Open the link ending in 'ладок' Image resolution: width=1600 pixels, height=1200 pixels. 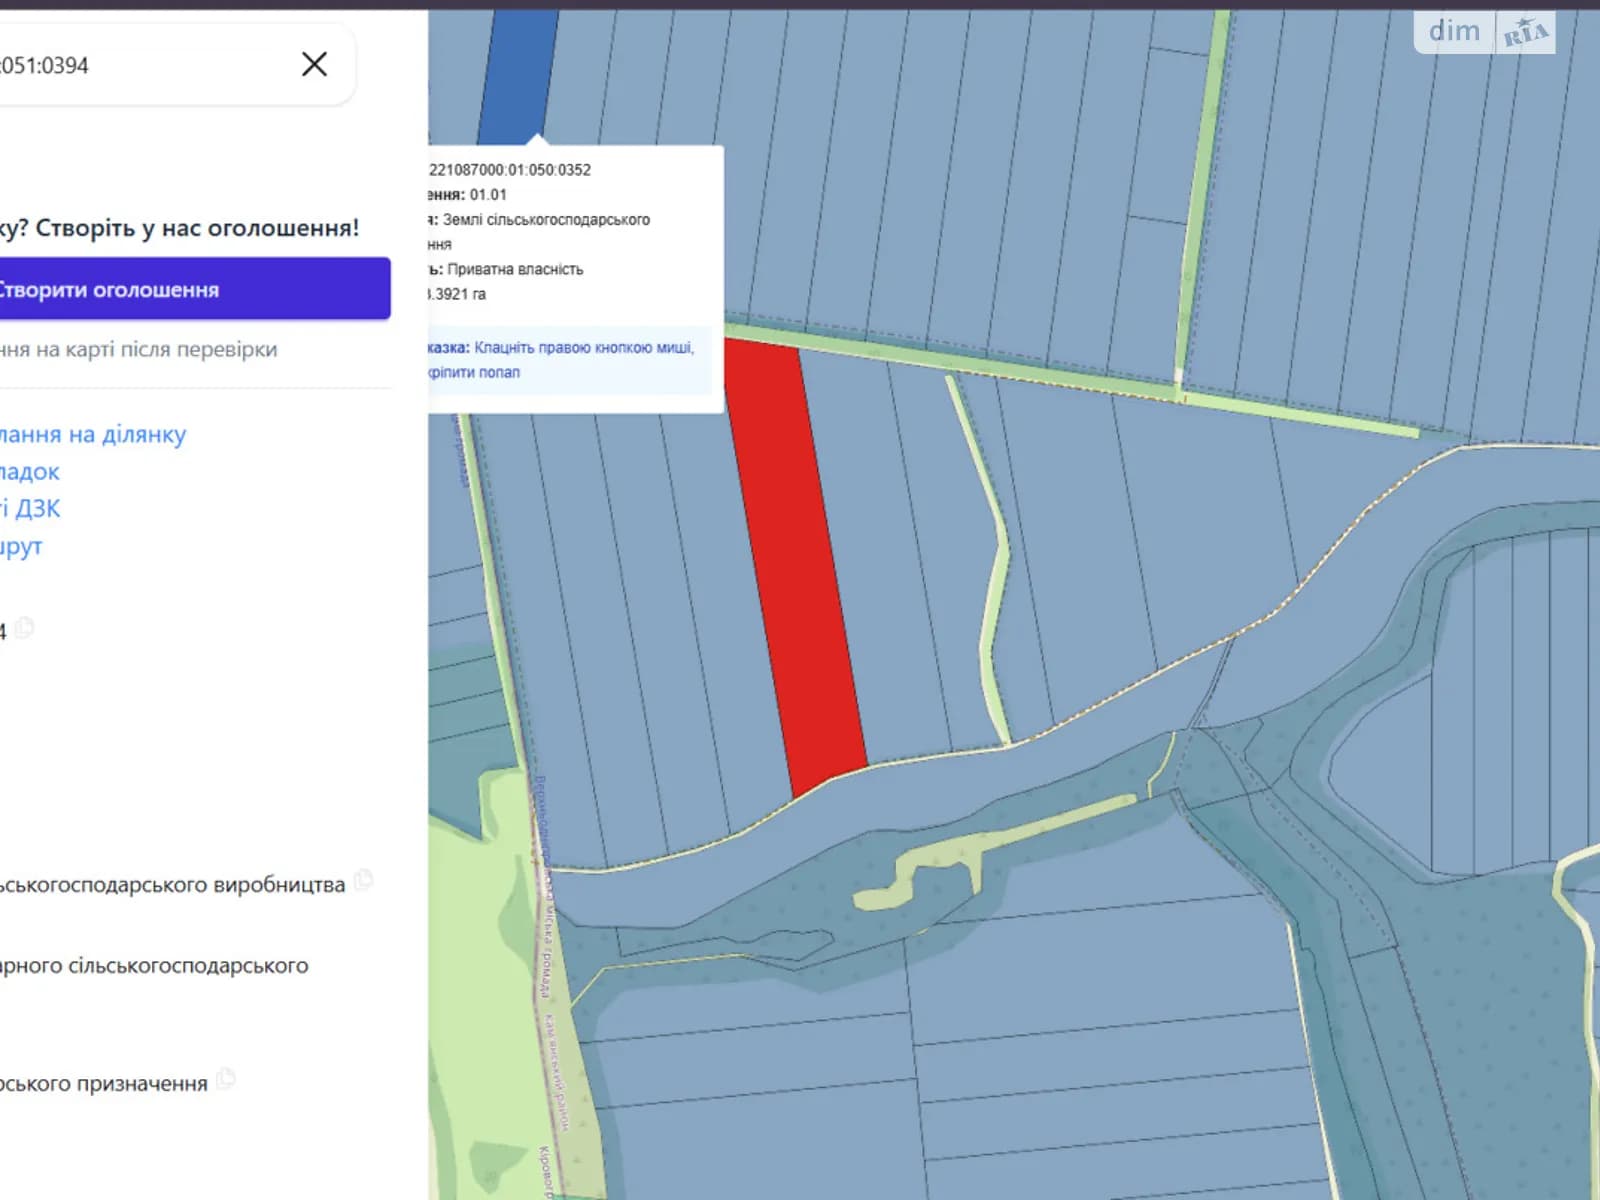[30, 471]
